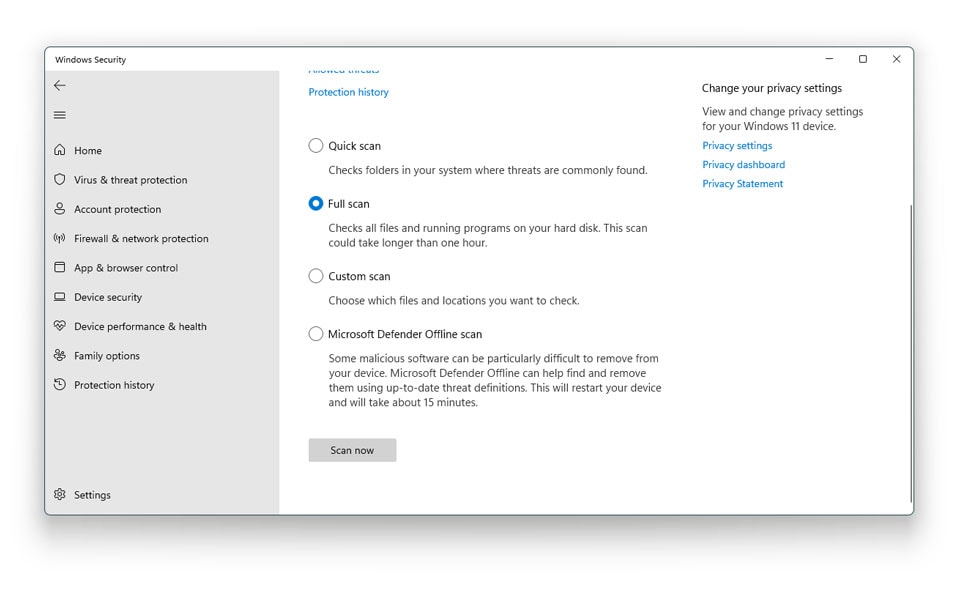
Task: Open the hamburger navigation menu icon
Action: [59, 115]
